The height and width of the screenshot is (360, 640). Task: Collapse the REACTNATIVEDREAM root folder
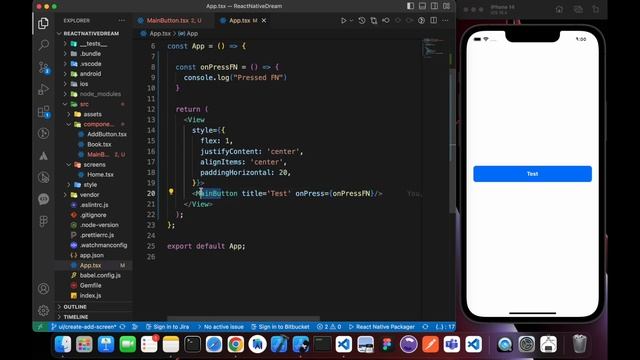91,33
